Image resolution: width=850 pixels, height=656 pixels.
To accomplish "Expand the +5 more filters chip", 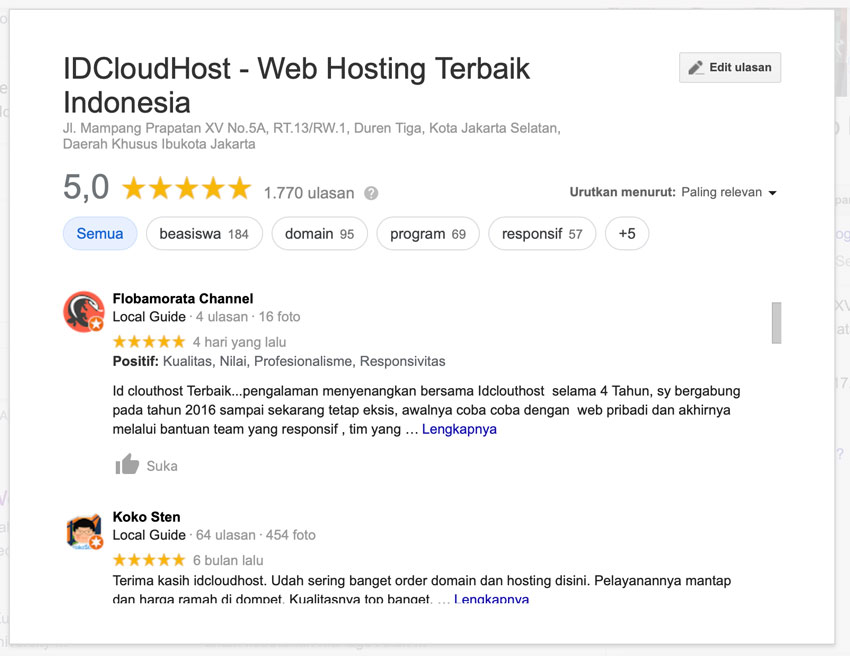I will point(627,234).
